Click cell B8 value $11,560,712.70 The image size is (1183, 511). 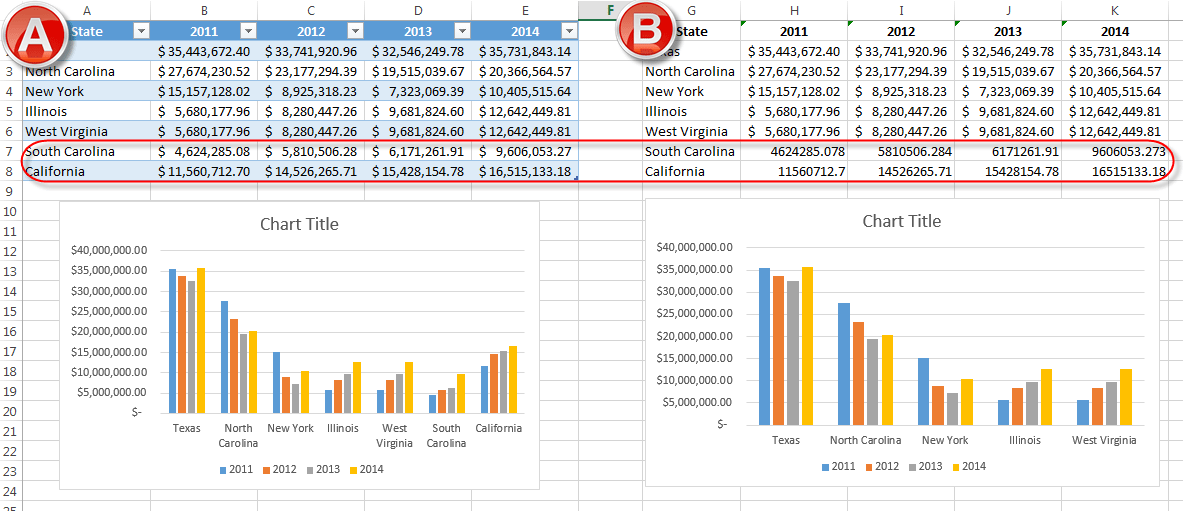point(204,171)
